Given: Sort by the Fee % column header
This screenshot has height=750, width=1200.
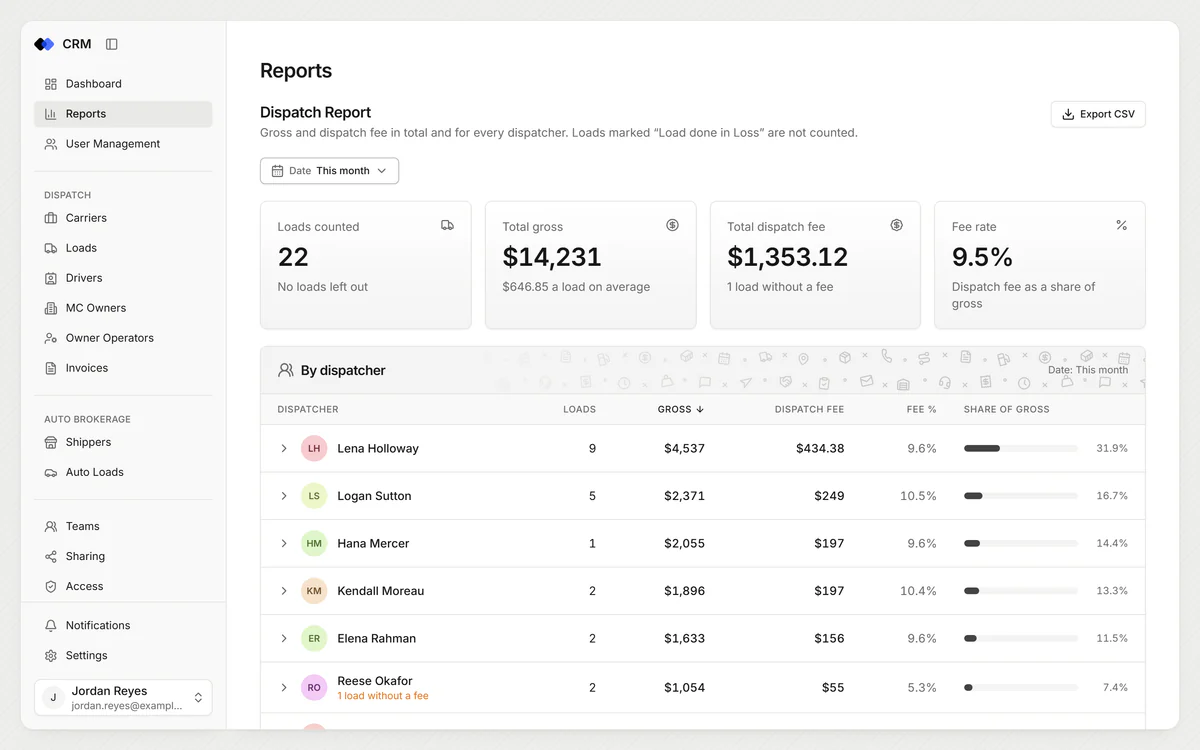Looking at the screenshot, I should pyautogui.click(x=922, y=409).
